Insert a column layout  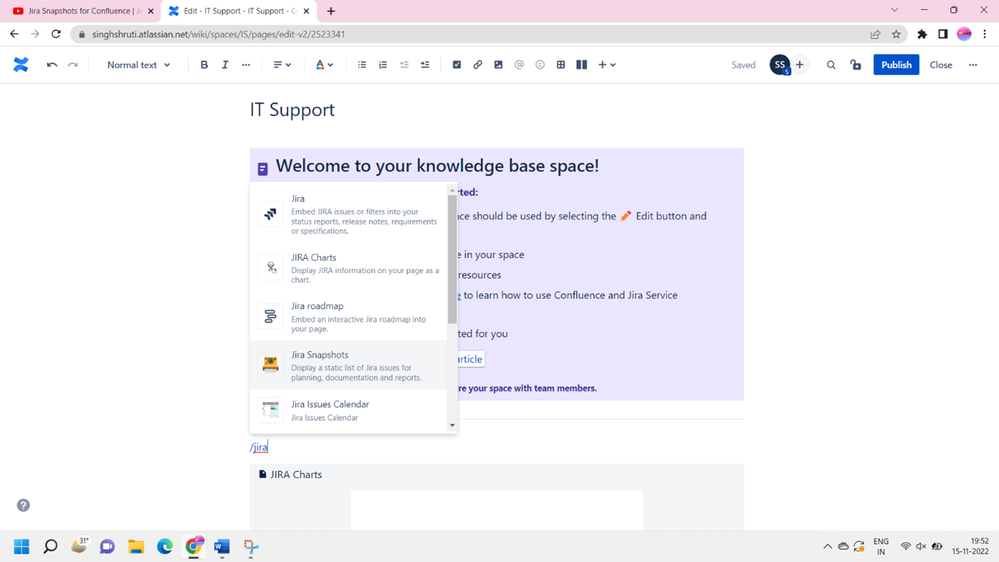pos(582,64)
